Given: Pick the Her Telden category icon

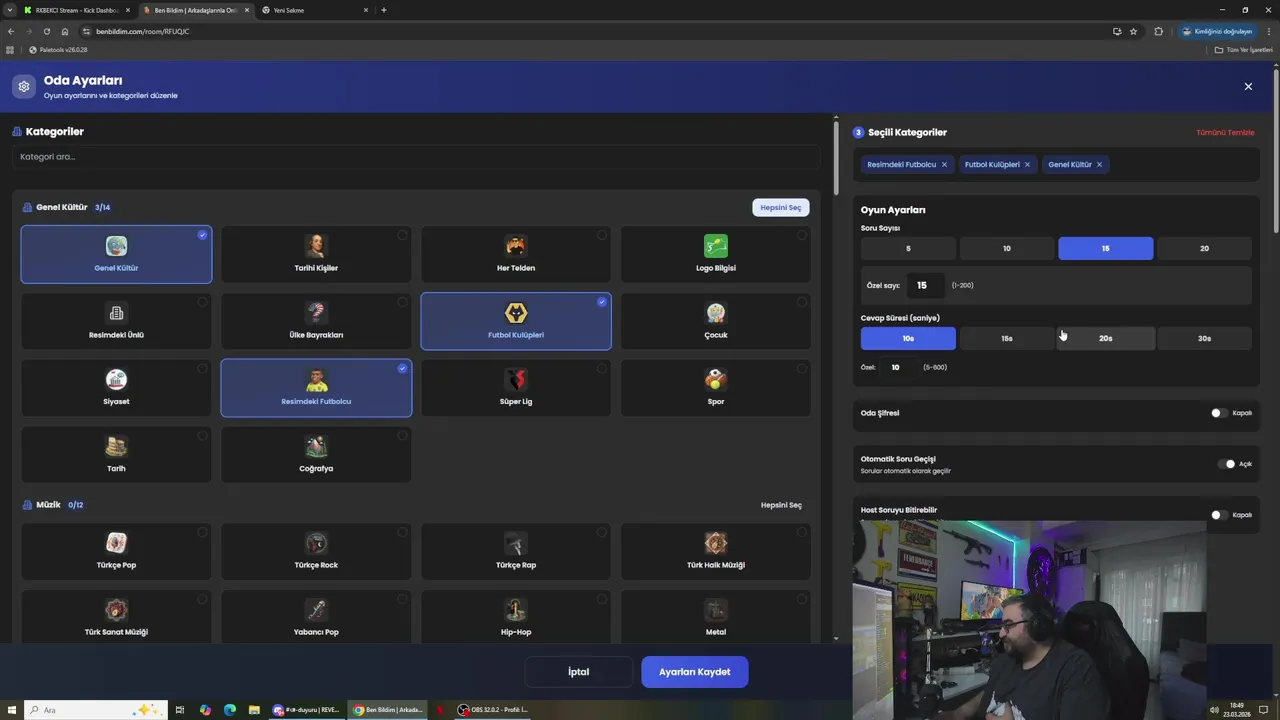Looking at the screenshot, I should click(516, 246).
